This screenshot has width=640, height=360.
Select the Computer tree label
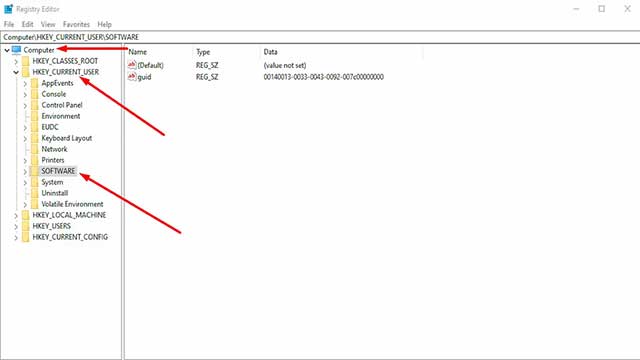[x=39, y=50]
